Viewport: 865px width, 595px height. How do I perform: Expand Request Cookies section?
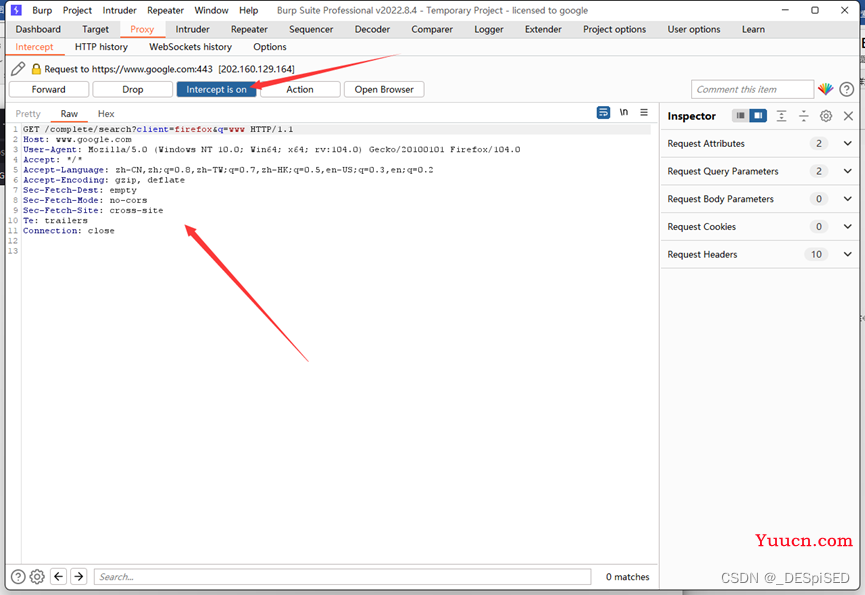click(759, 227)
